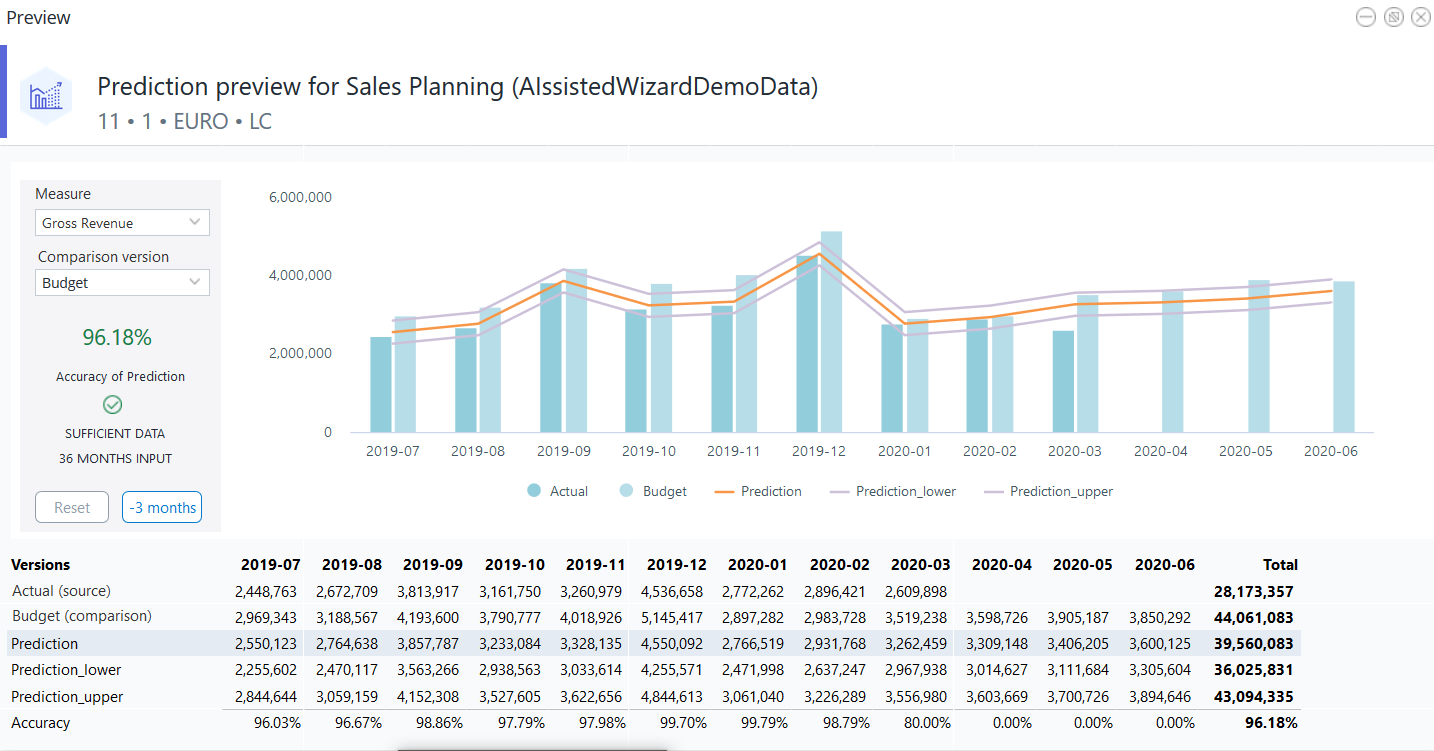Click the -3 months button
The image size is (1434, 751).
coord(161,507)
